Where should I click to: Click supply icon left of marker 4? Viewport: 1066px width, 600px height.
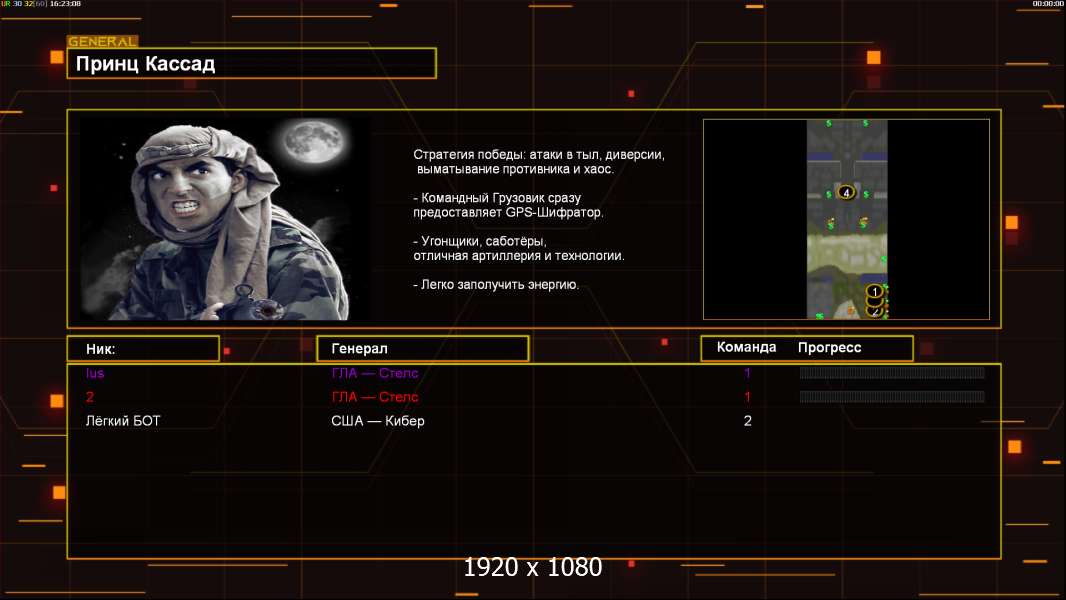point(829,194)
